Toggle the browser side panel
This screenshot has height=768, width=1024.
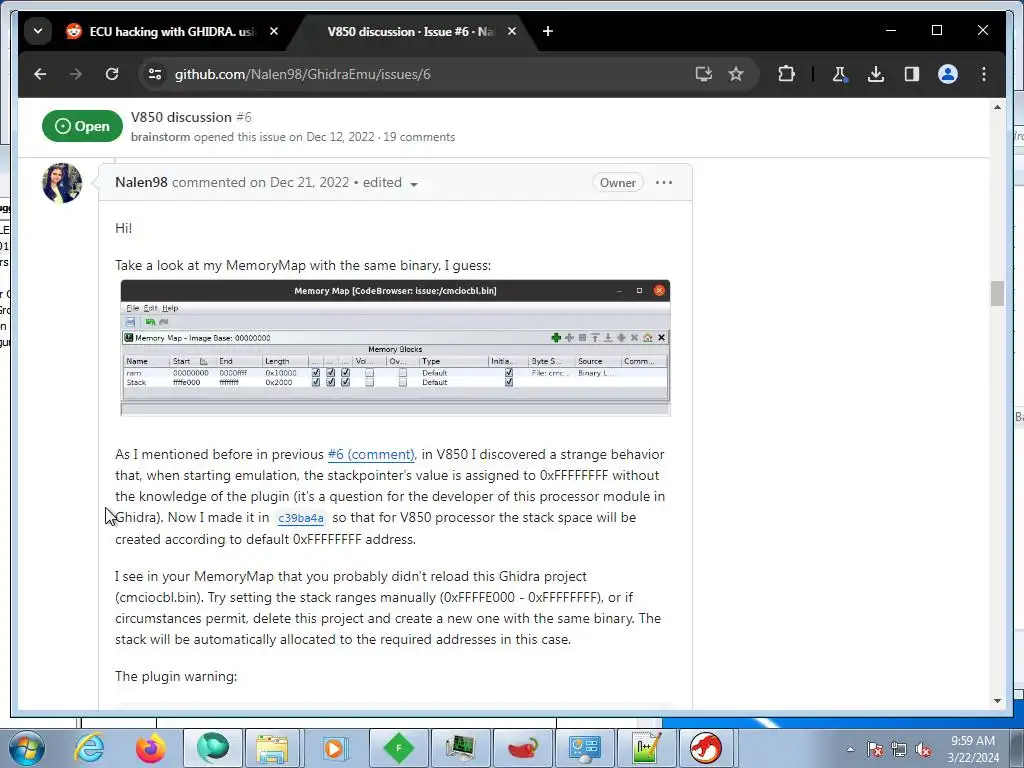click(x=912, y=74)
